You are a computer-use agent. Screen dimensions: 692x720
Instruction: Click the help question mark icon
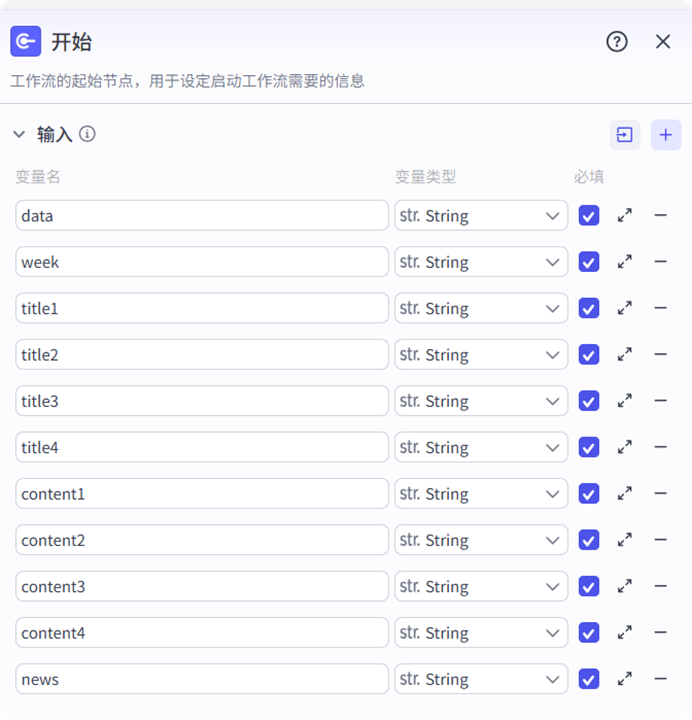tap(617, 41)
